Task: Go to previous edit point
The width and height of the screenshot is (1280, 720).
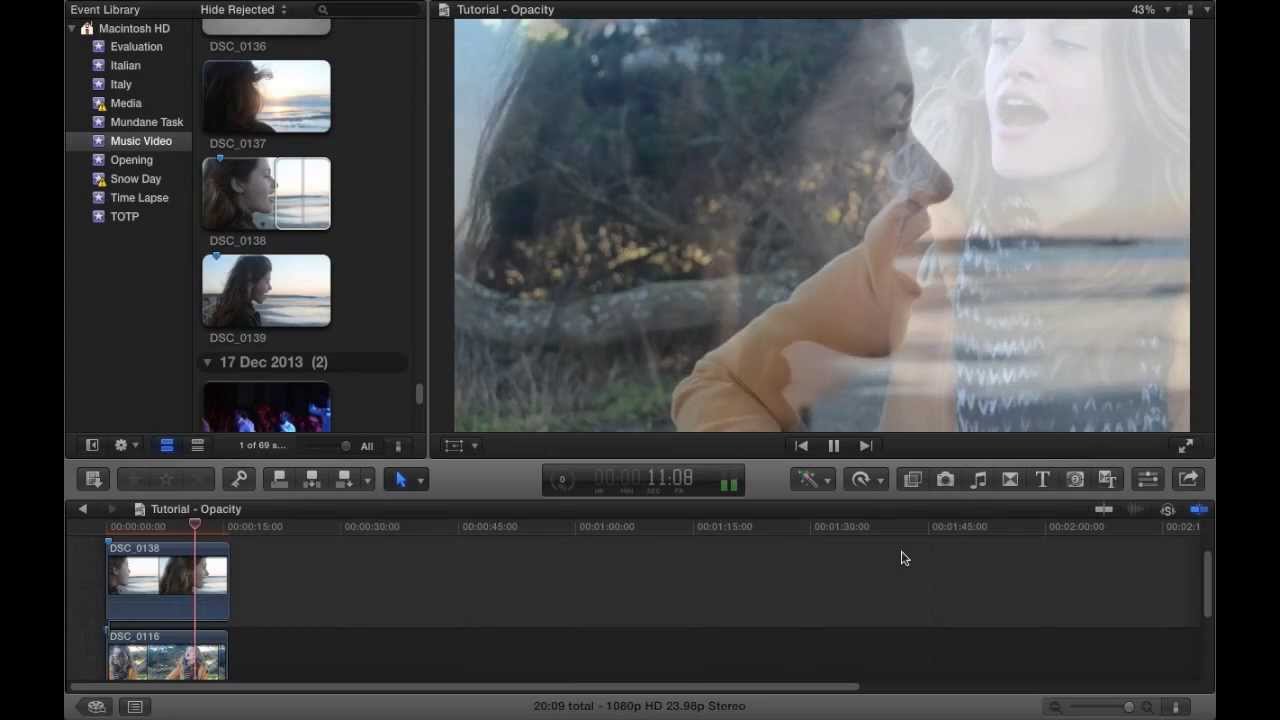Action: point(801,446)
